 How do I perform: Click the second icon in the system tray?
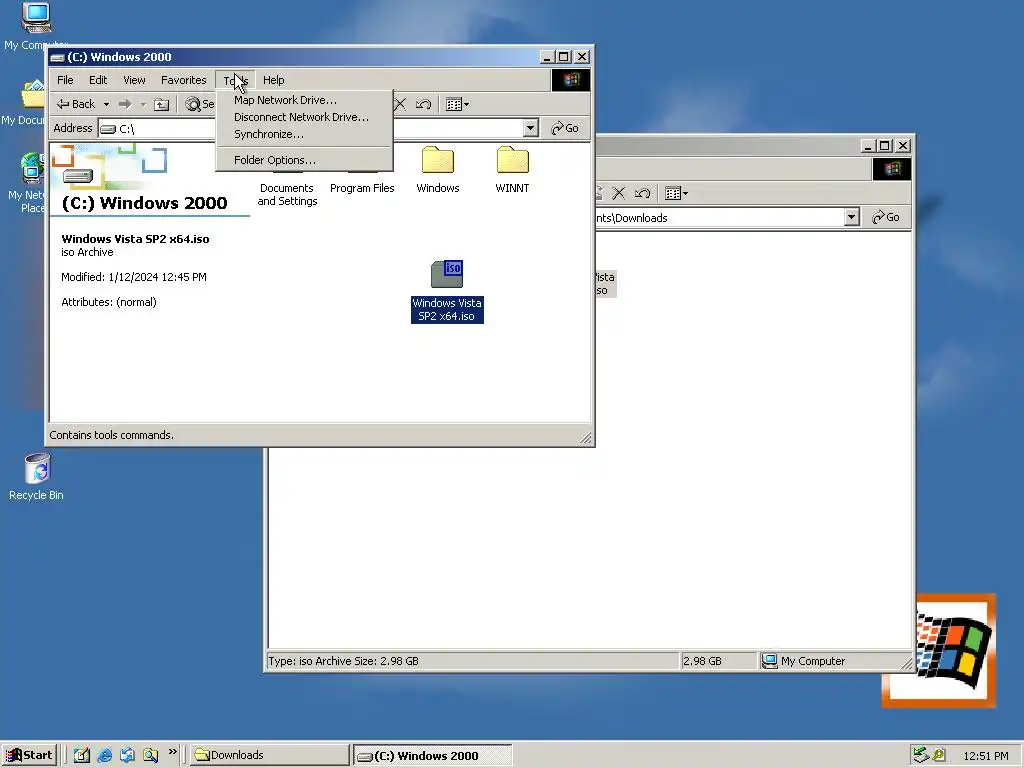pos(939,755)
